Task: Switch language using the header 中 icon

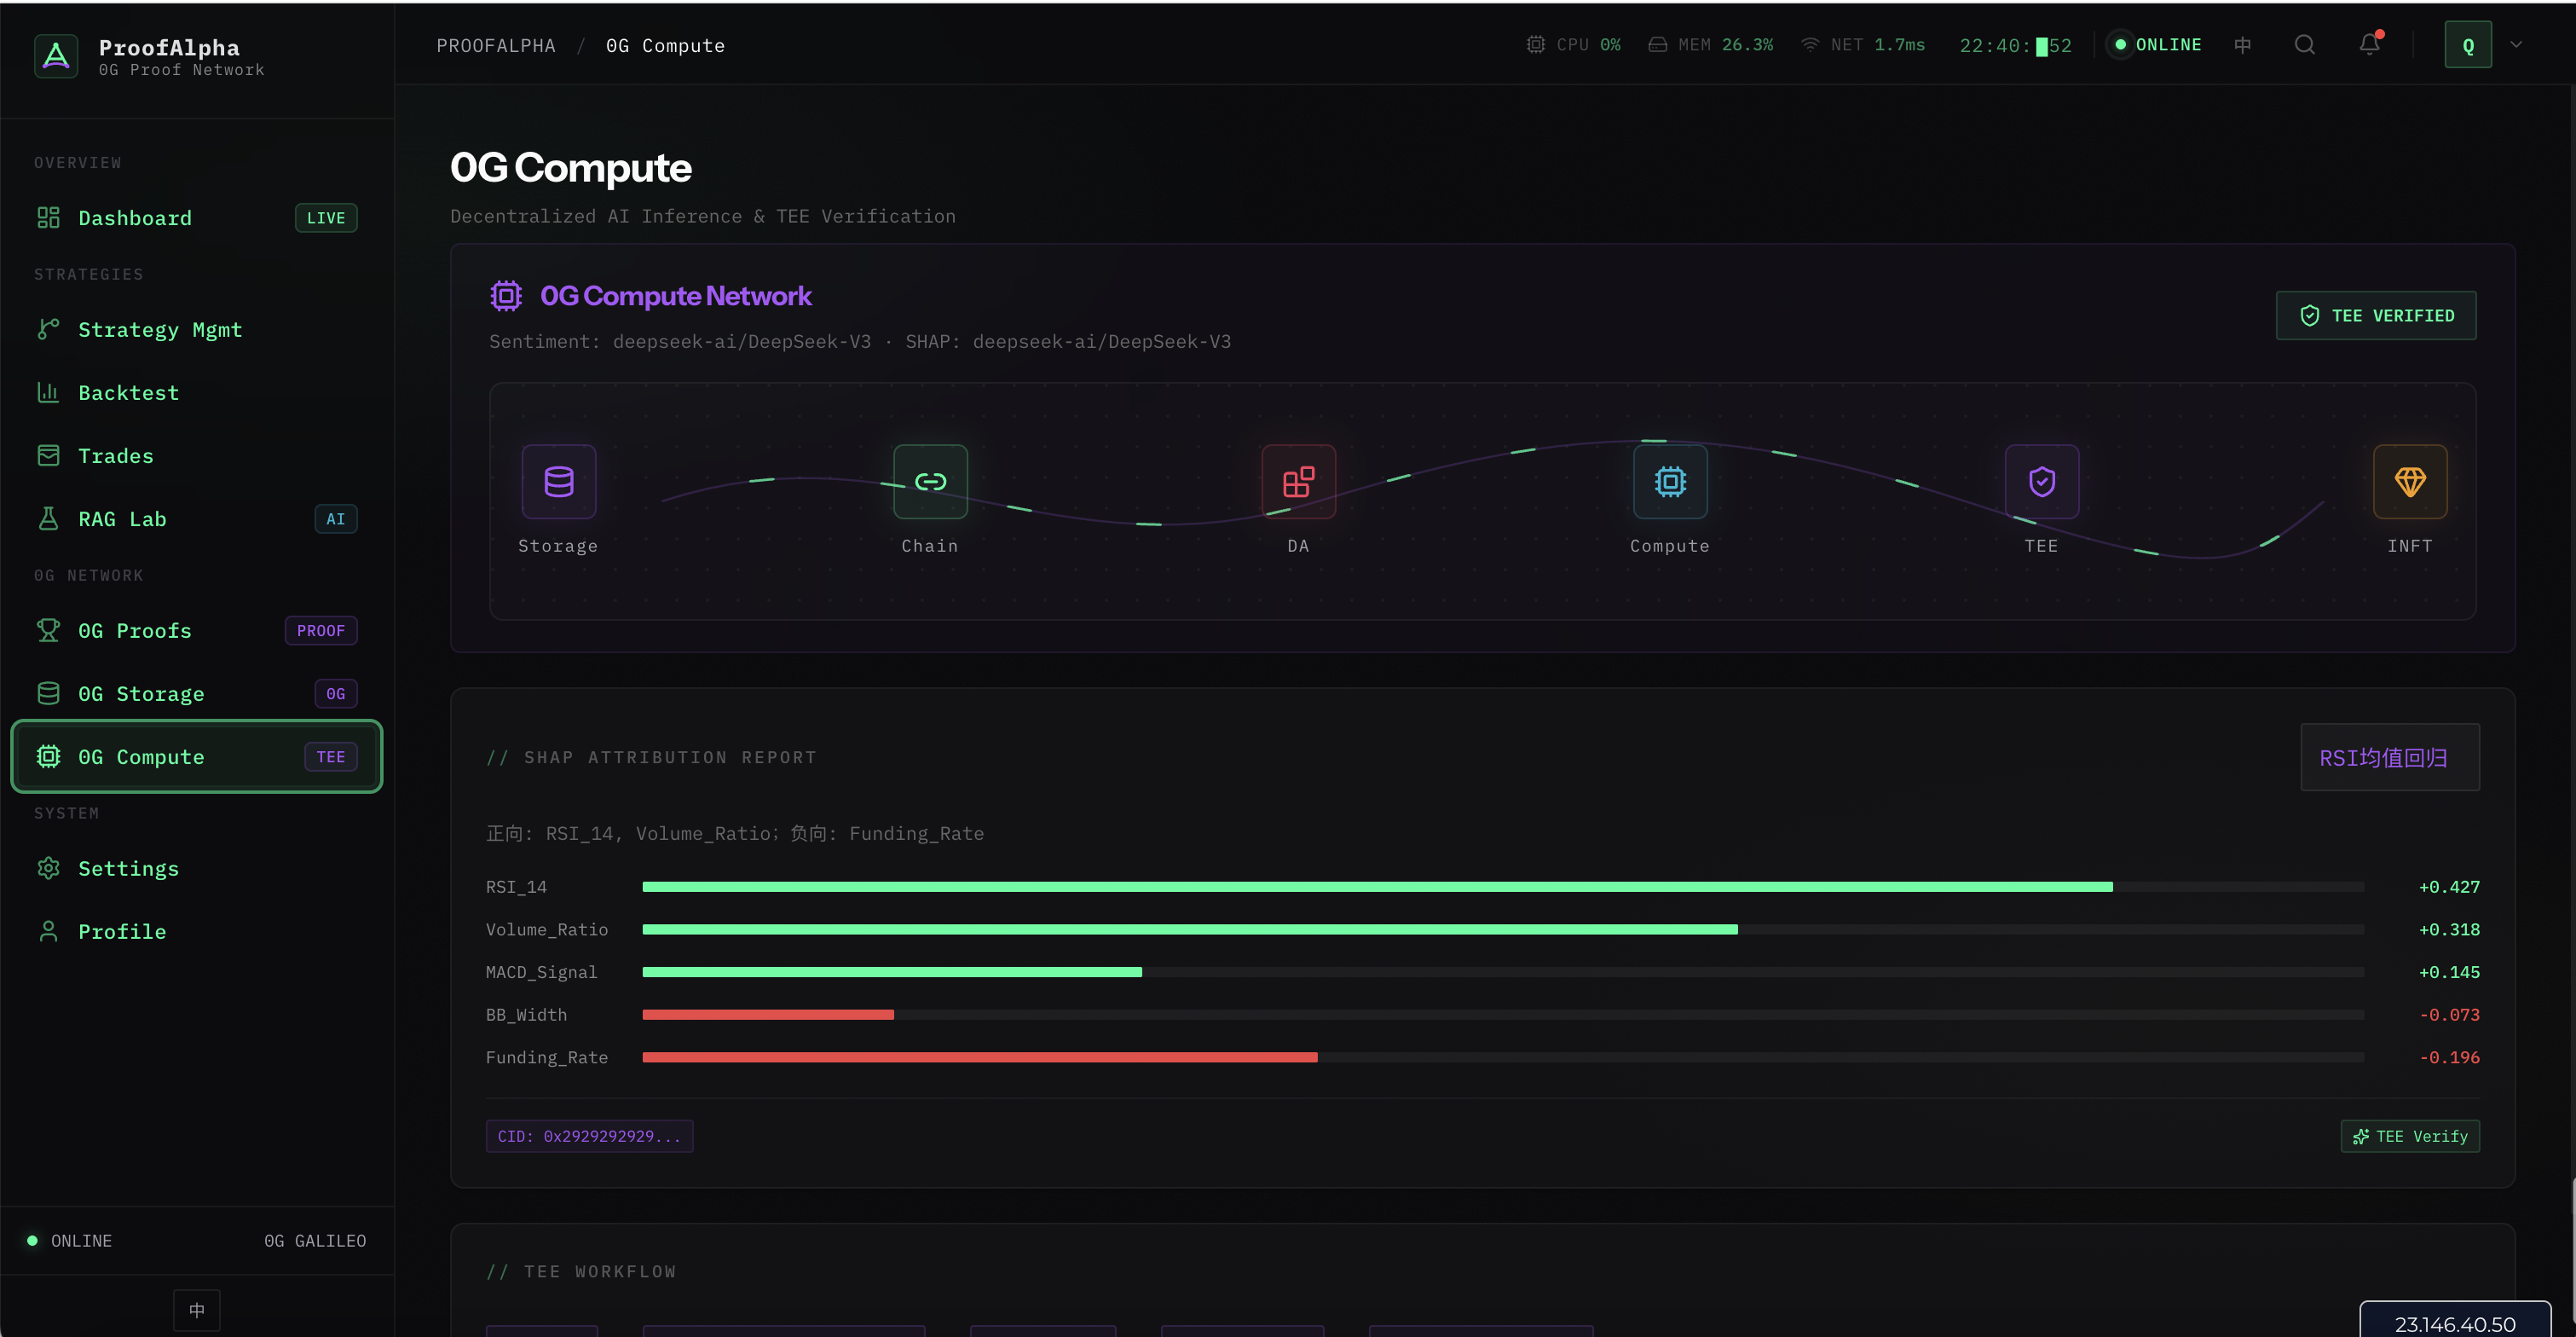Action: pos(2243,45)
